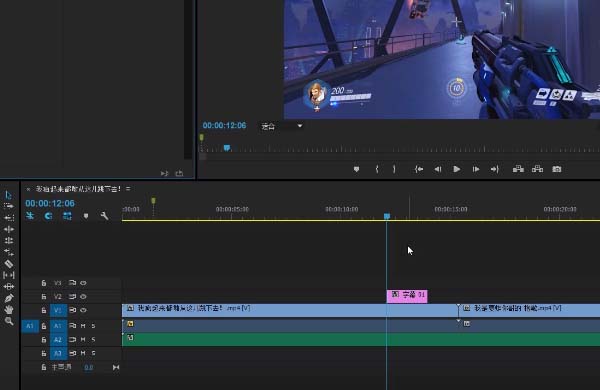Click the program monitor timecode 00:00:12:06
600x390 pixels.
click(225, 126)
